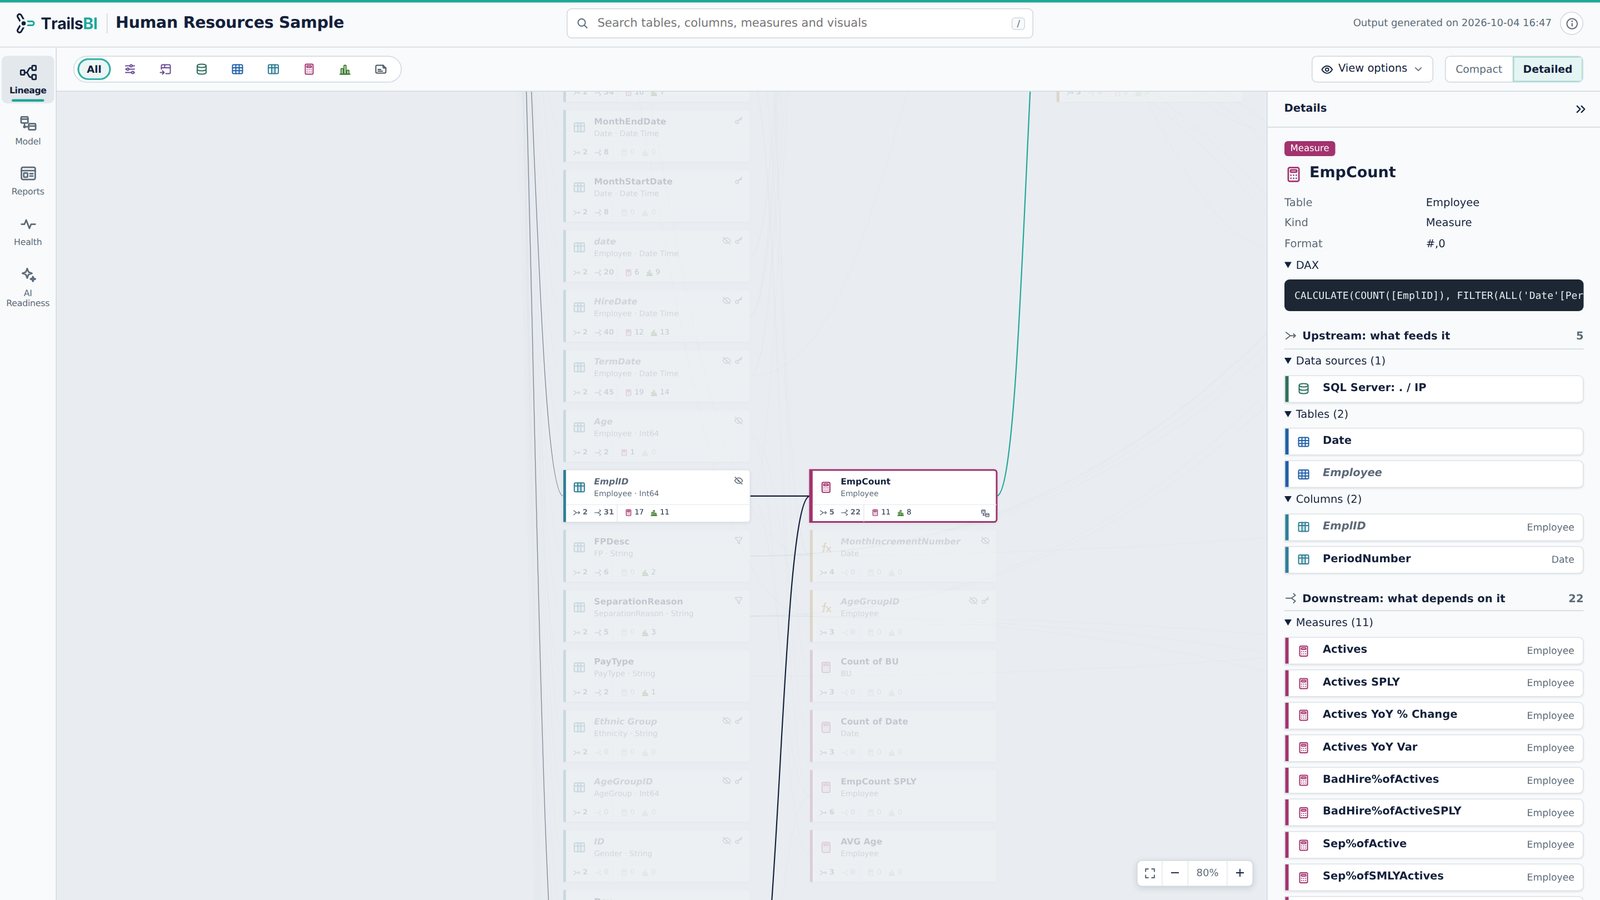This screenshot has width=1600, height=900.
Task: Filter lineage by purple query/expression icon
Action: pos(166,69)
